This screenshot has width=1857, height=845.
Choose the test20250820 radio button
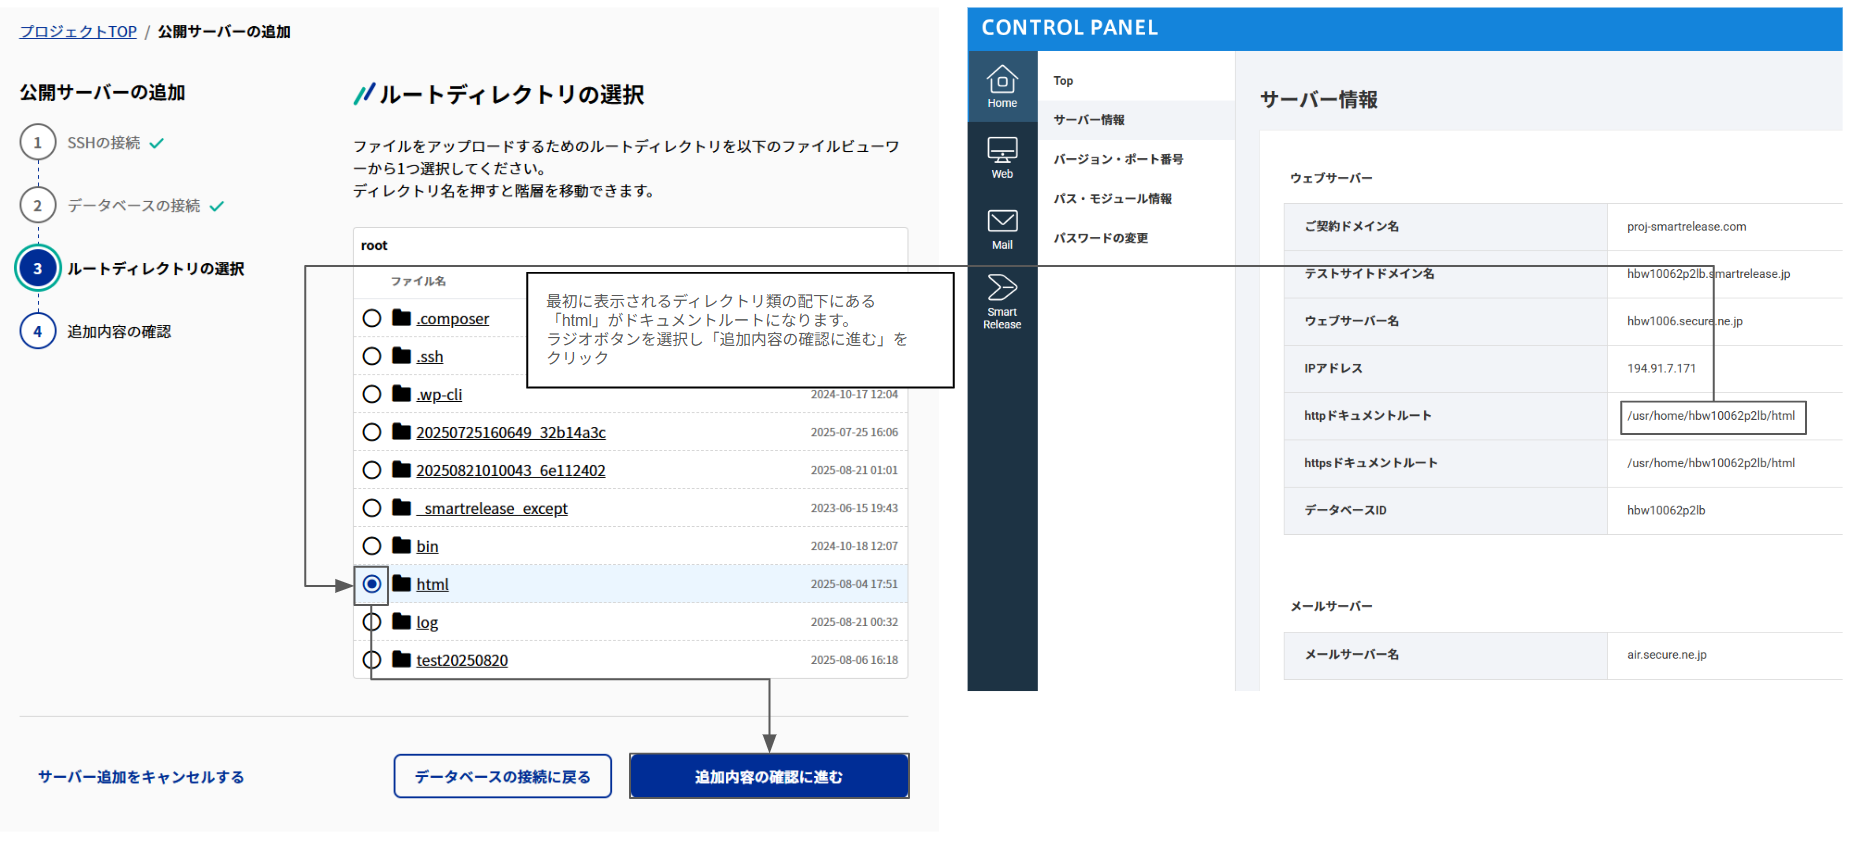(x=372, y=660)
